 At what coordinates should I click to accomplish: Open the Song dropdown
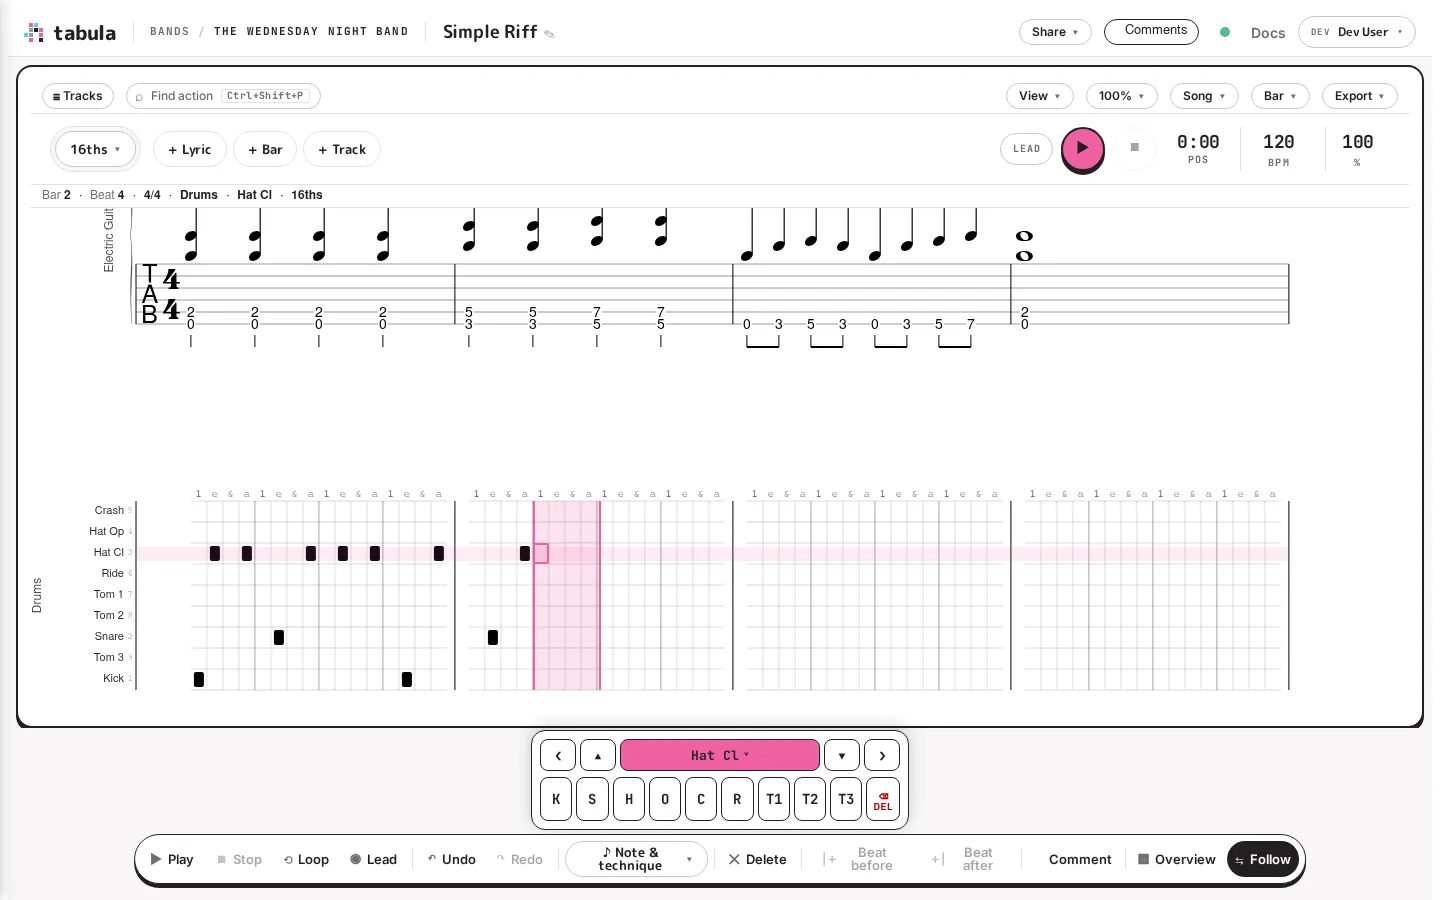(1204, 96)
